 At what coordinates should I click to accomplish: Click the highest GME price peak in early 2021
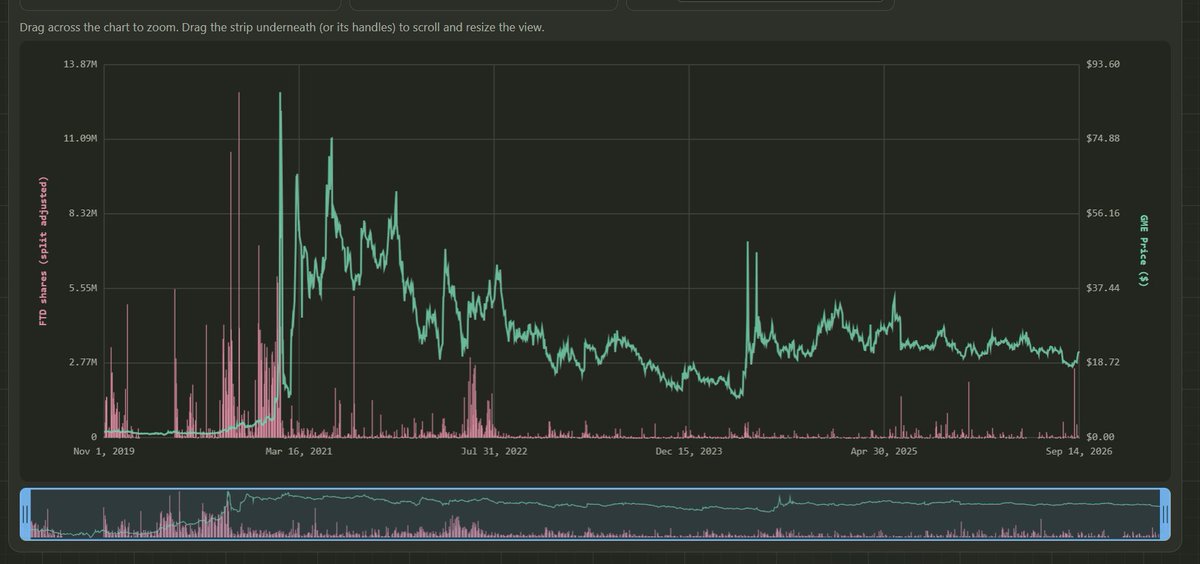tap(280, 94)
